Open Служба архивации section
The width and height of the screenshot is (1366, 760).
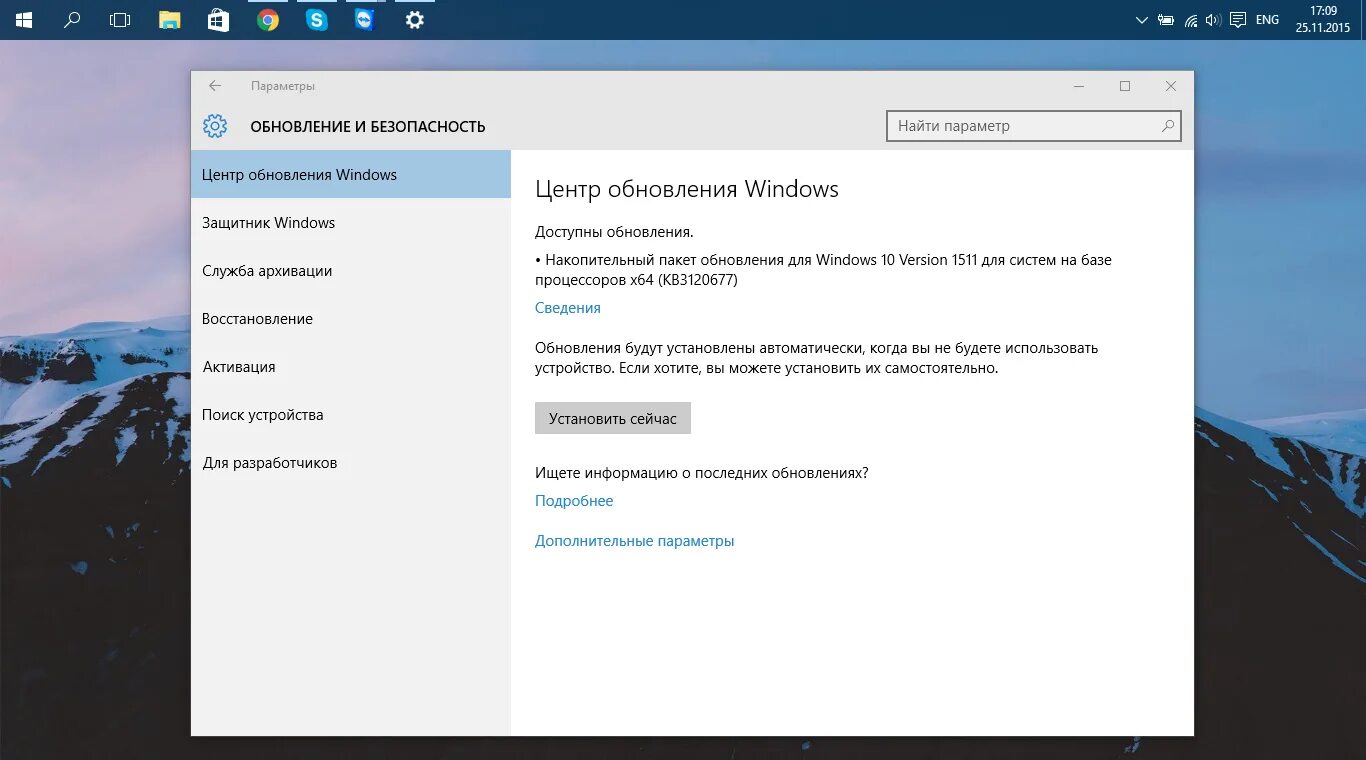point(351,270)
